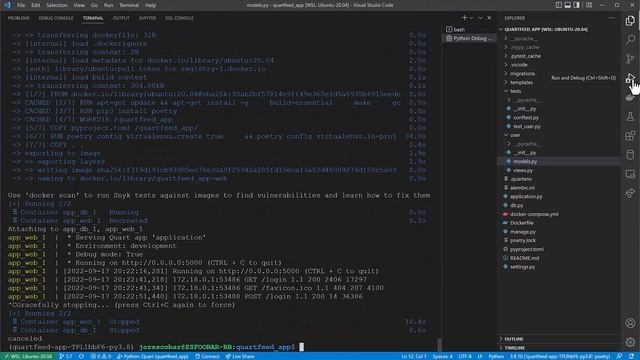Open the Customize Layout icon
The height and width of the screenshot is (360, 640).
(x=589, y=5)
